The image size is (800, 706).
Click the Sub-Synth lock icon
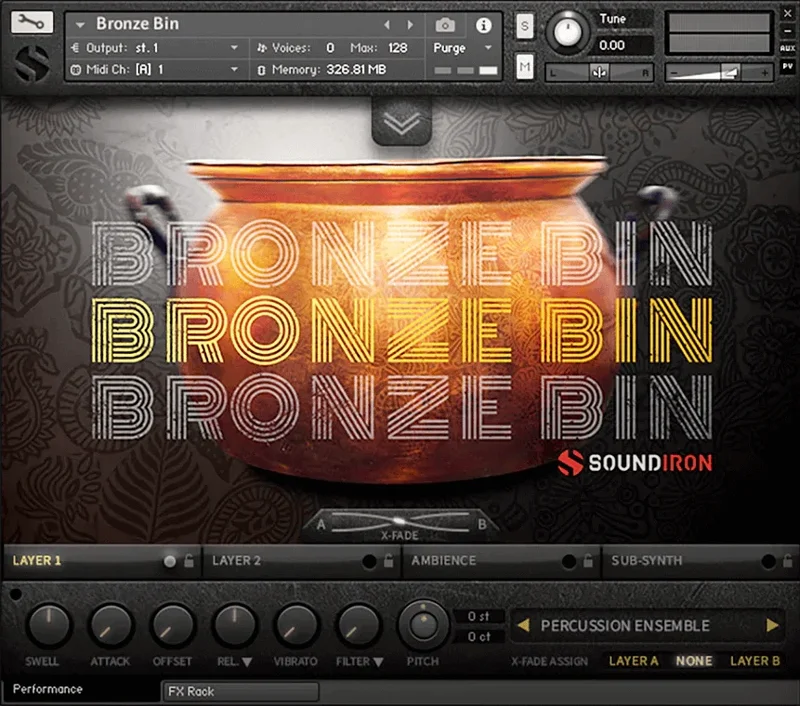787,561
